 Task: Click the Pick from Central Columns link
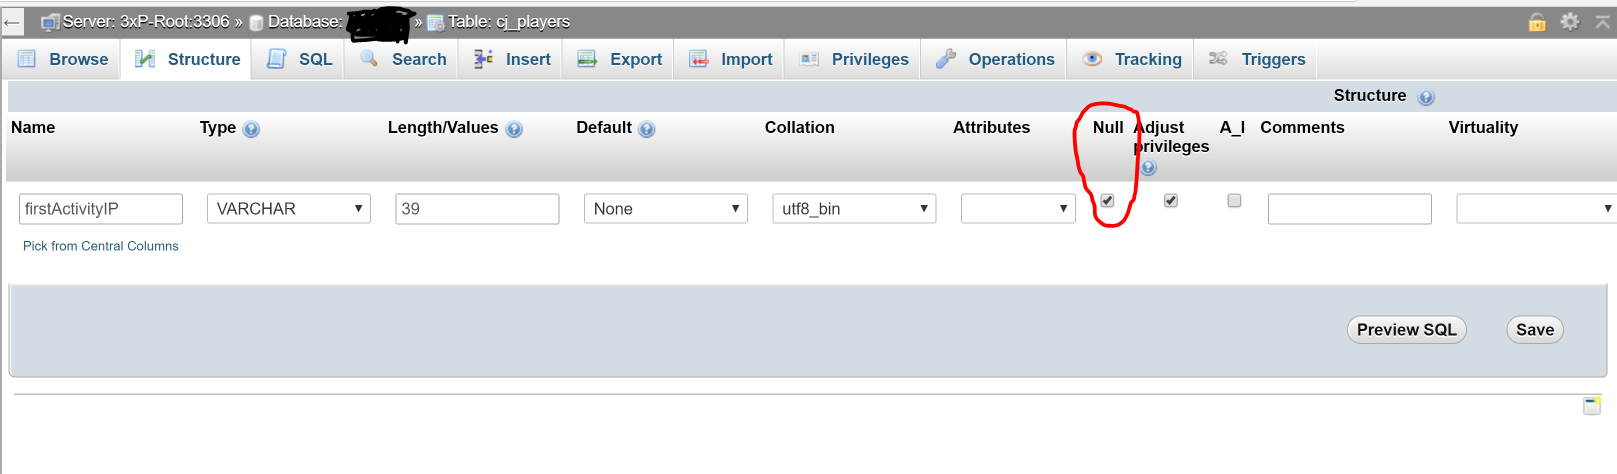click(x=101, y=246)
